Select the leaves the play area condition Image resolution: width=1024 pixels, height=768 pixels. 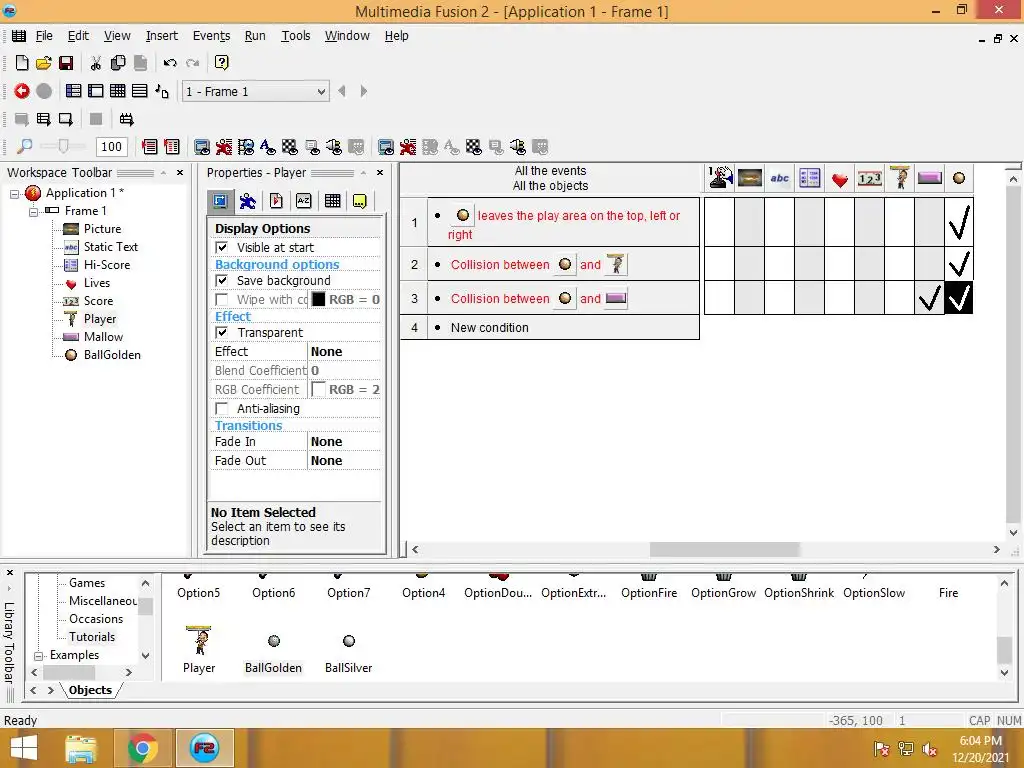[564, 224]
